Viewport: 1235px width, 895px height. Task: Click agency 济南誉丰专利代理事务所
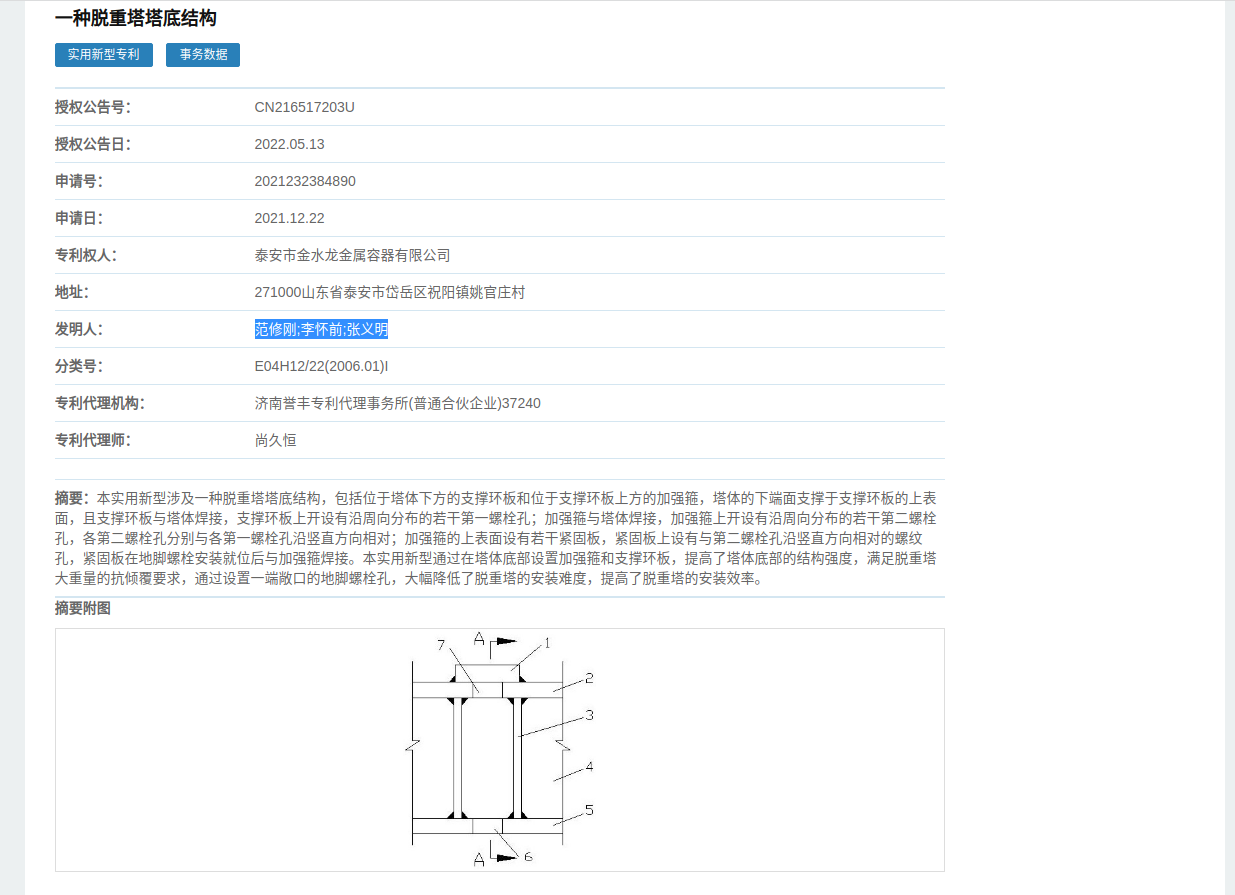tap(397, 403)
